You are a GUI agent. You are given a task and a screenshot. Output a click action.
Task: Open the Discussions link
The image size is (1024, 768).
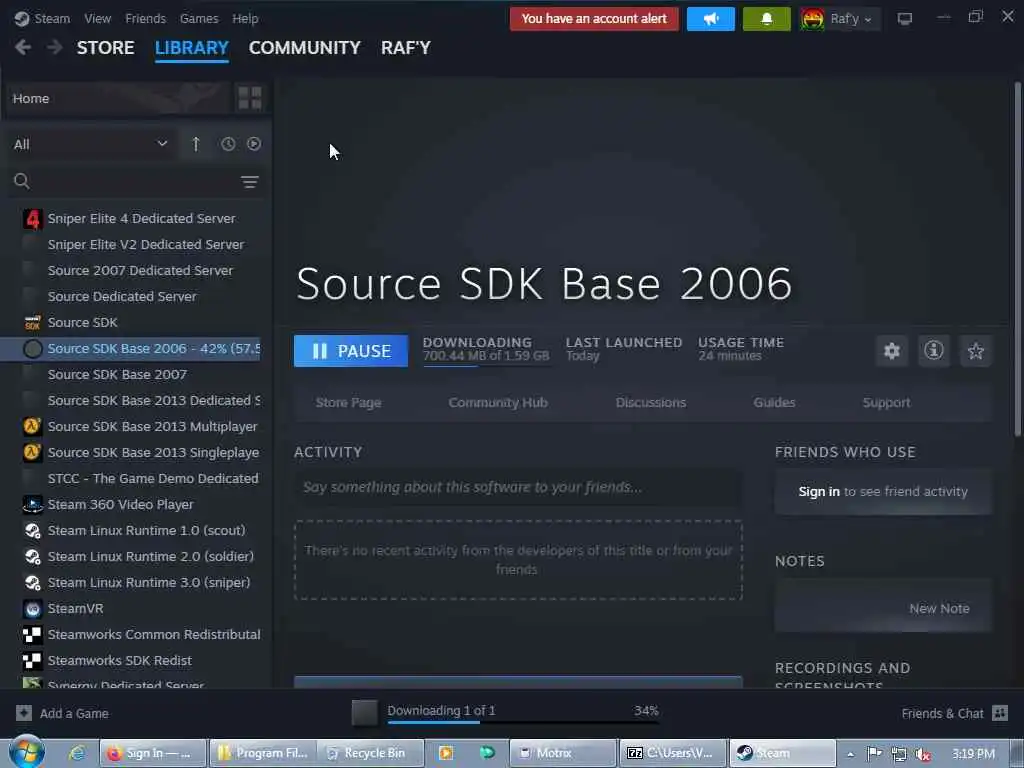650,402
